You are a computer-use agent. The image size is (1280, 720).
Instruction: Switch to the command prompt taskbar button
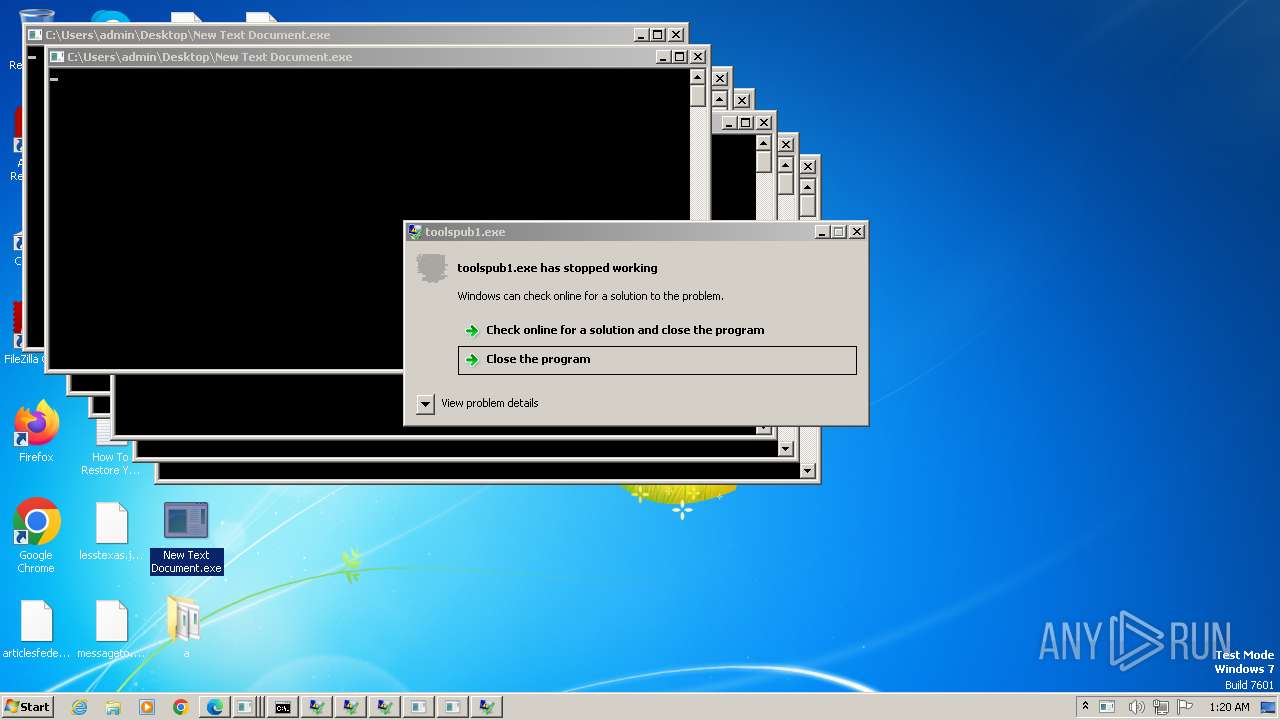(x=283, y=707)
